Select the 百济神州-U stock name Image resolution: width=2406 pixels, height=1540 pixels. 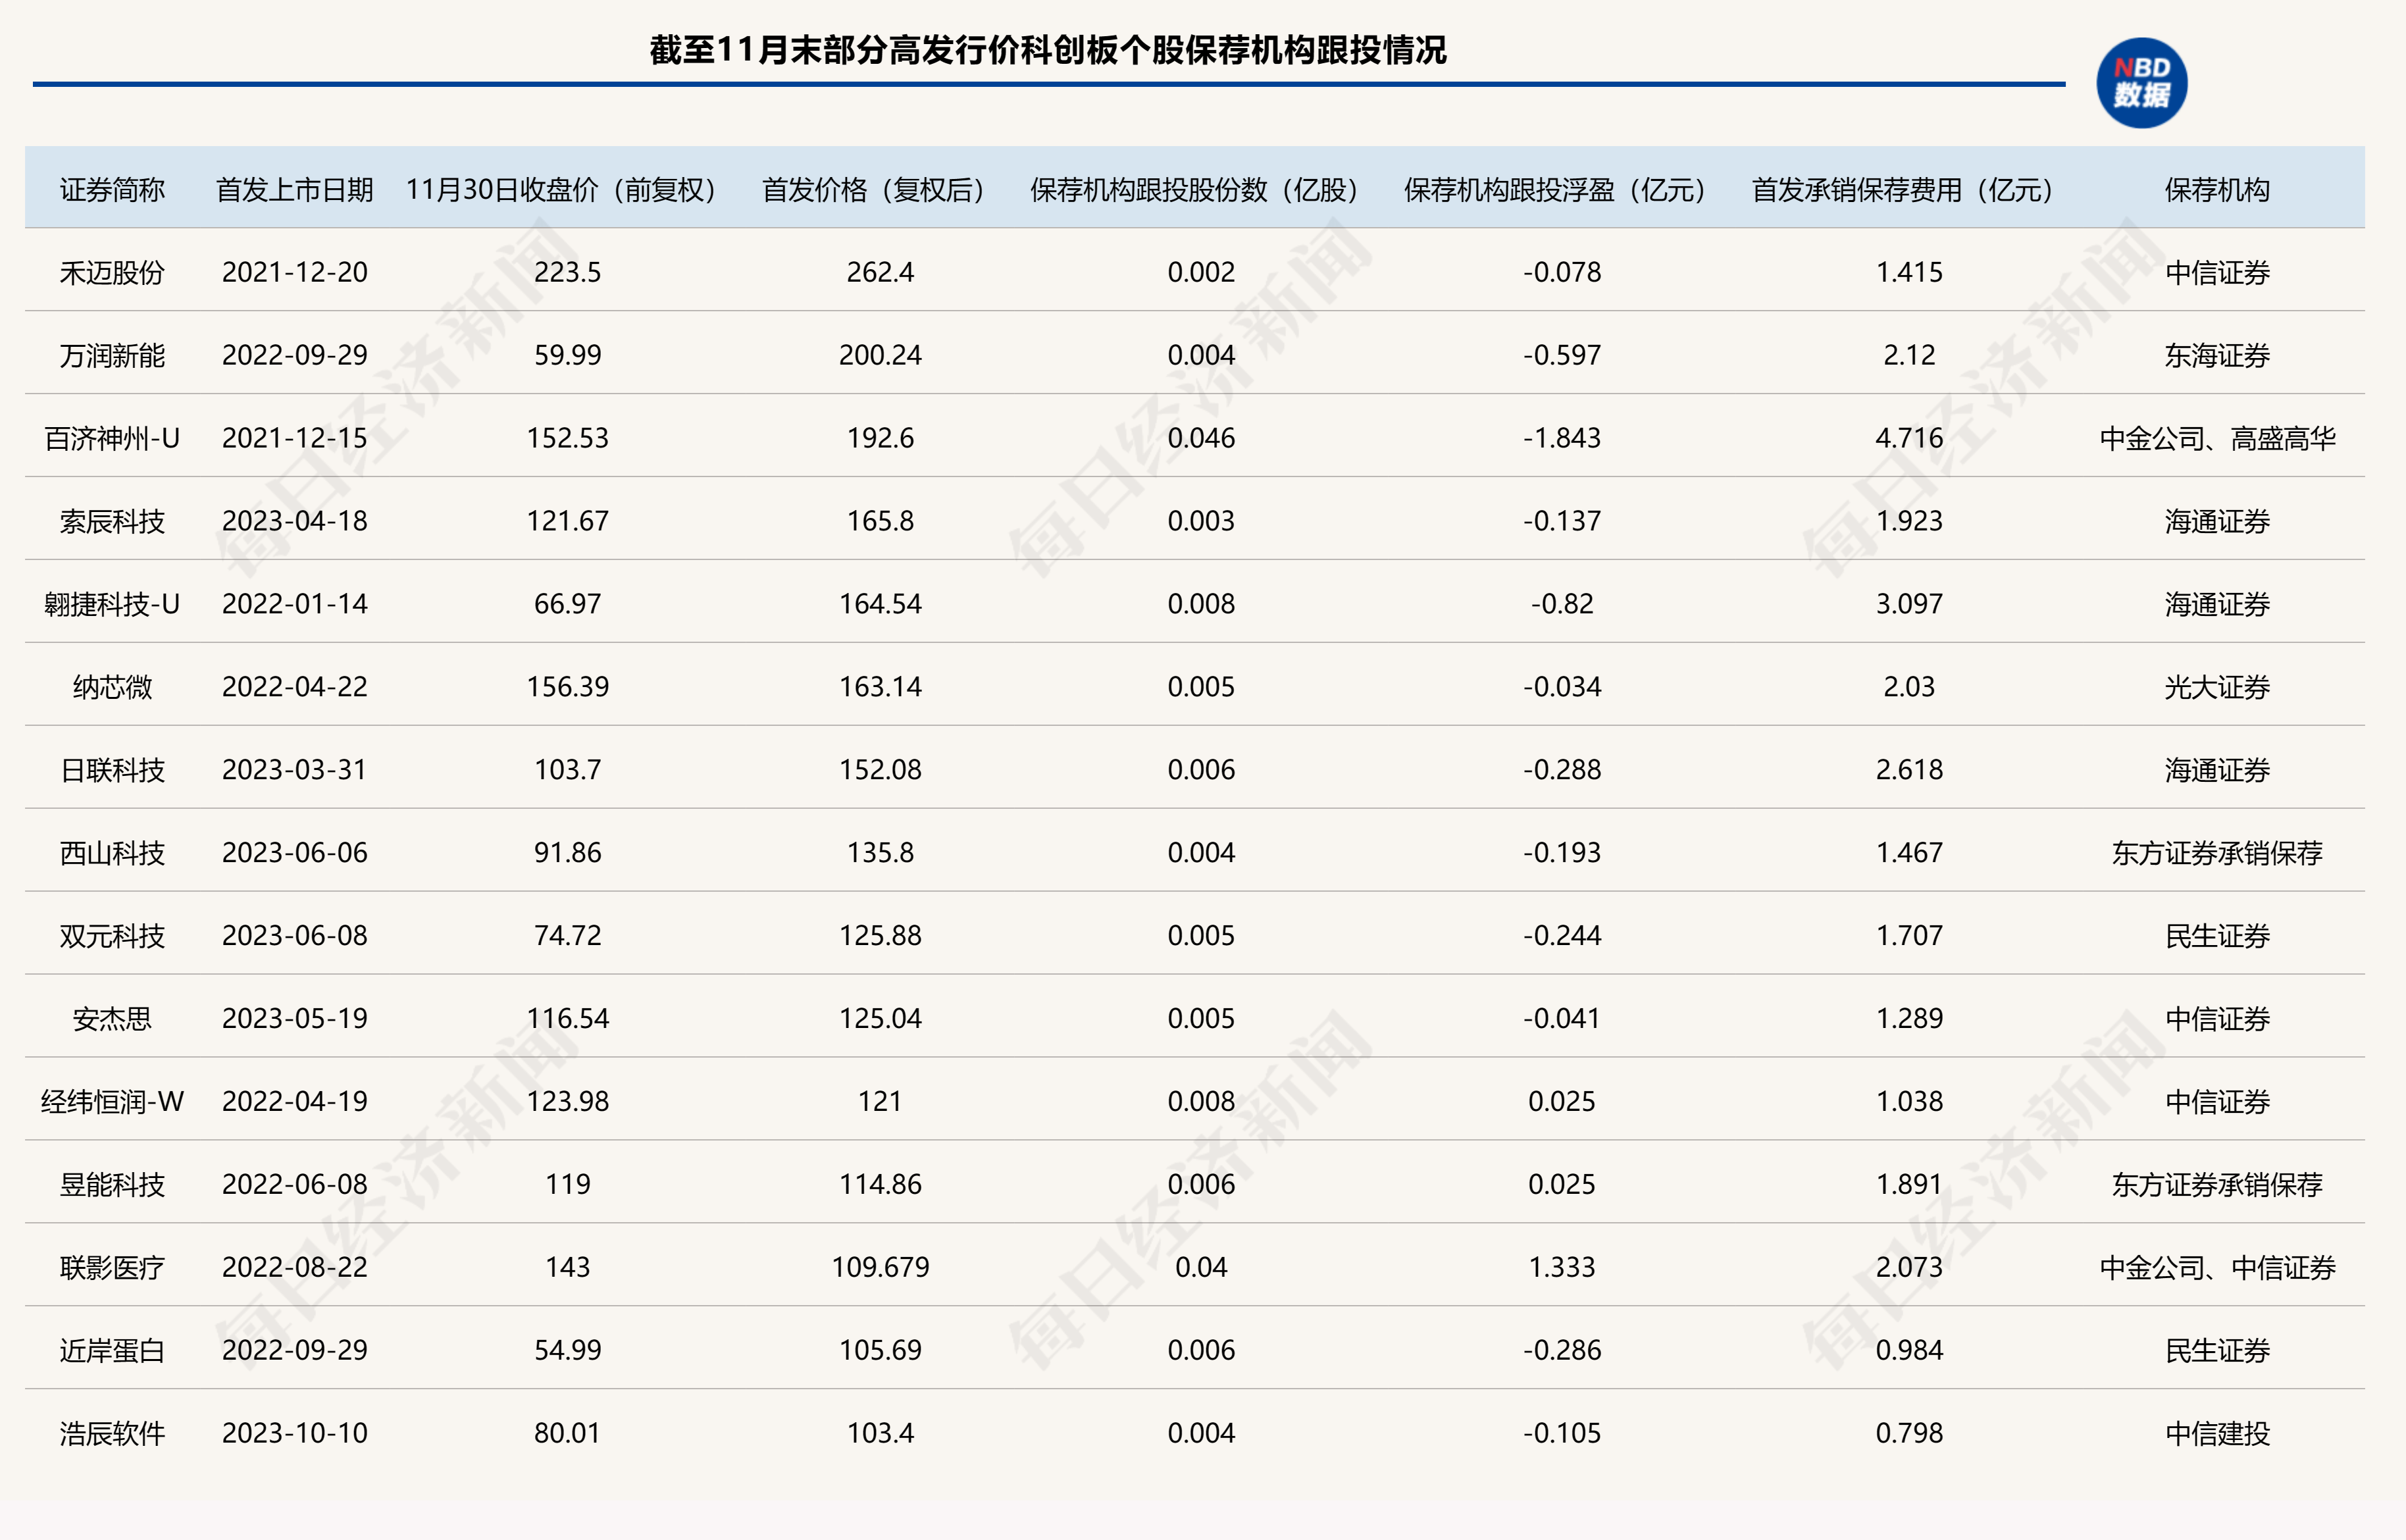[x=112, y=438]
